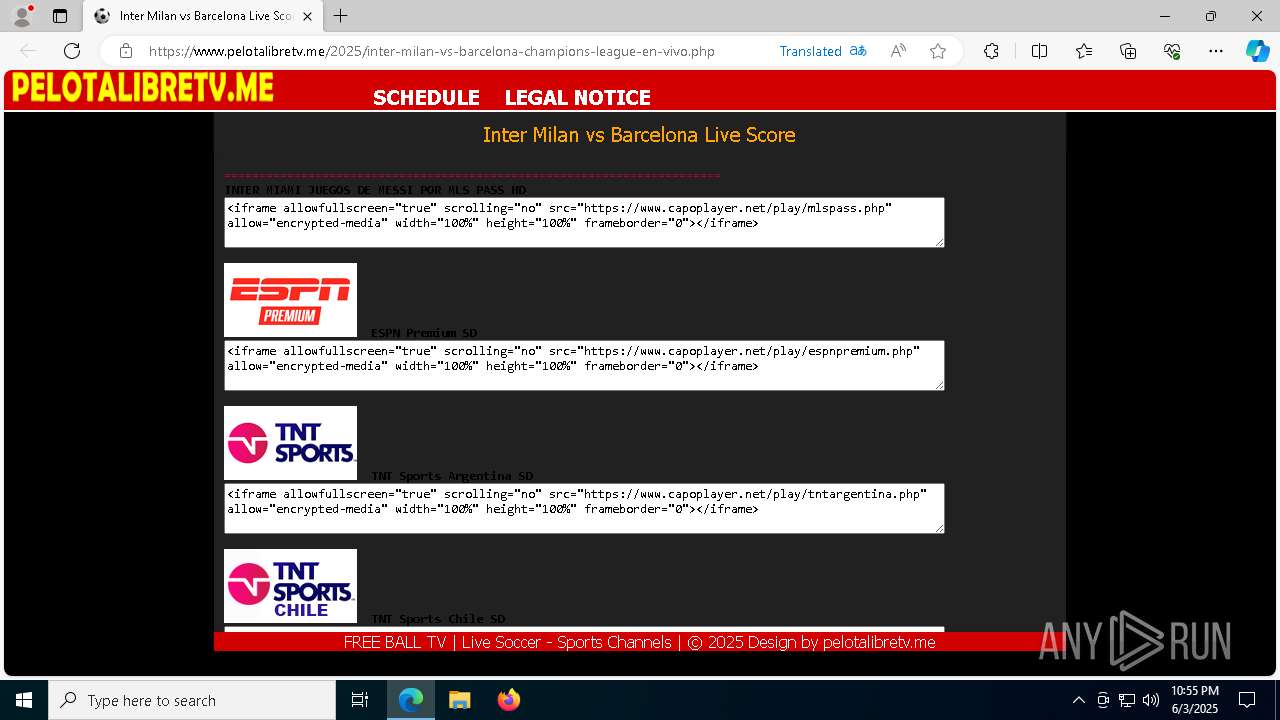
Task: Toggle Read aloud icon
Action: (x=898, y=51)
